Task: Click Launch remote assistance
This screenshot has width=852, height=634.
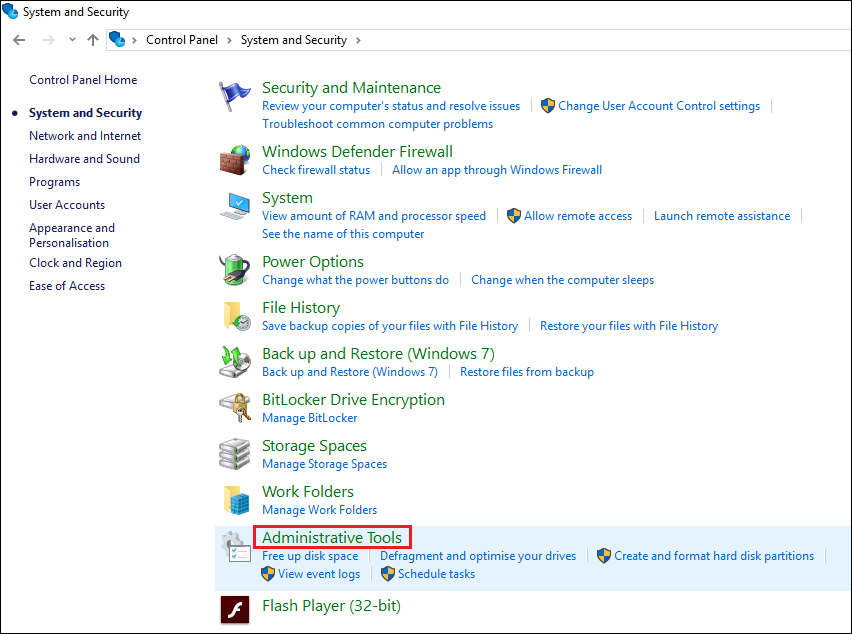Action: click(x=722, y=216)
